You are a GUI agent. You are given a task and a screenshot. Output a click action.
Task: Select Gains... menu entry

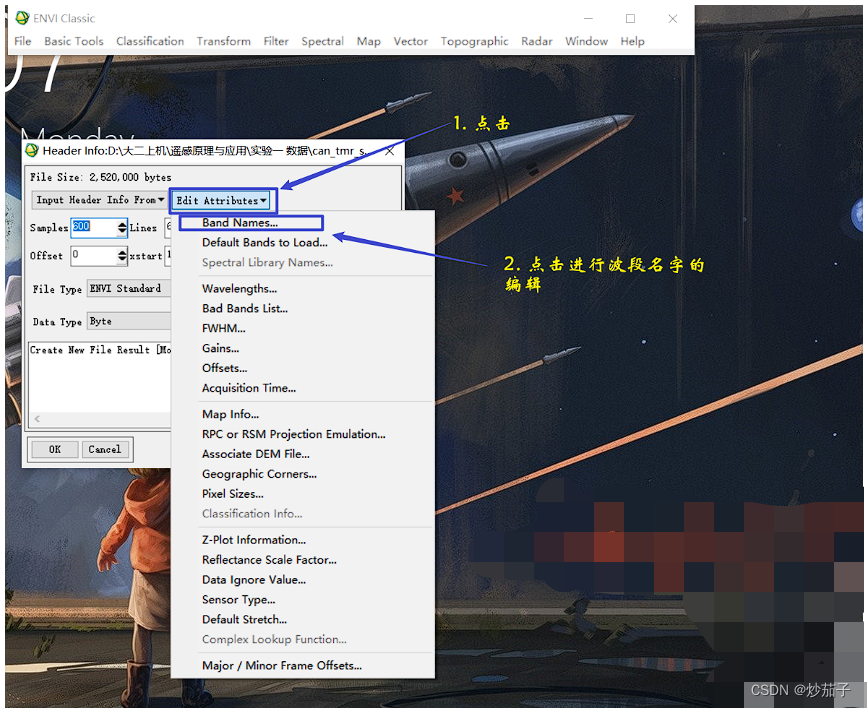pyautogui.click(x=221, y=348)
